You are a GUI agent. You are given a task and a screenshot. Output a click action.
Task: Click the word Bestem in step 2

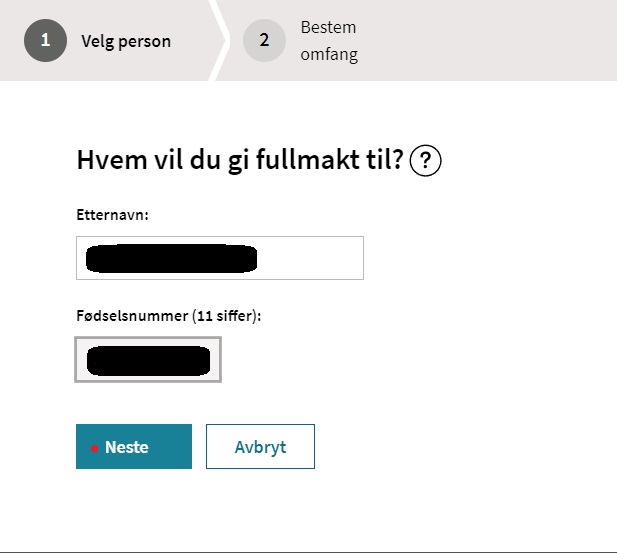coord(328,27)
